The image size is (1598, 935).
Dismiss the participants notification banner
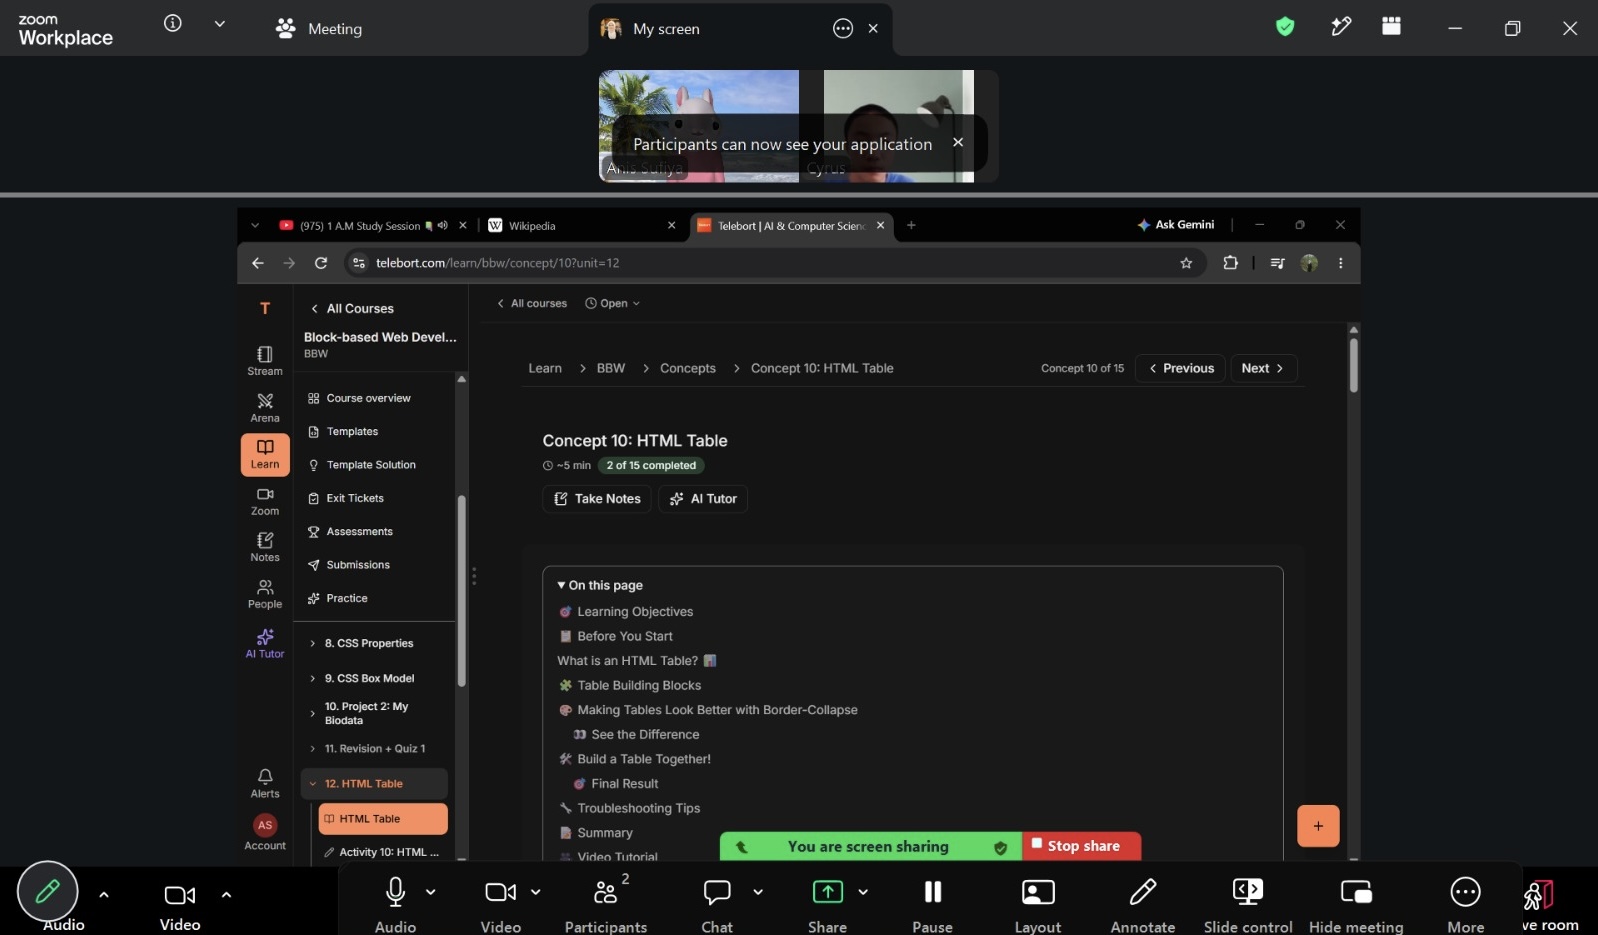(x=958, y=143)
